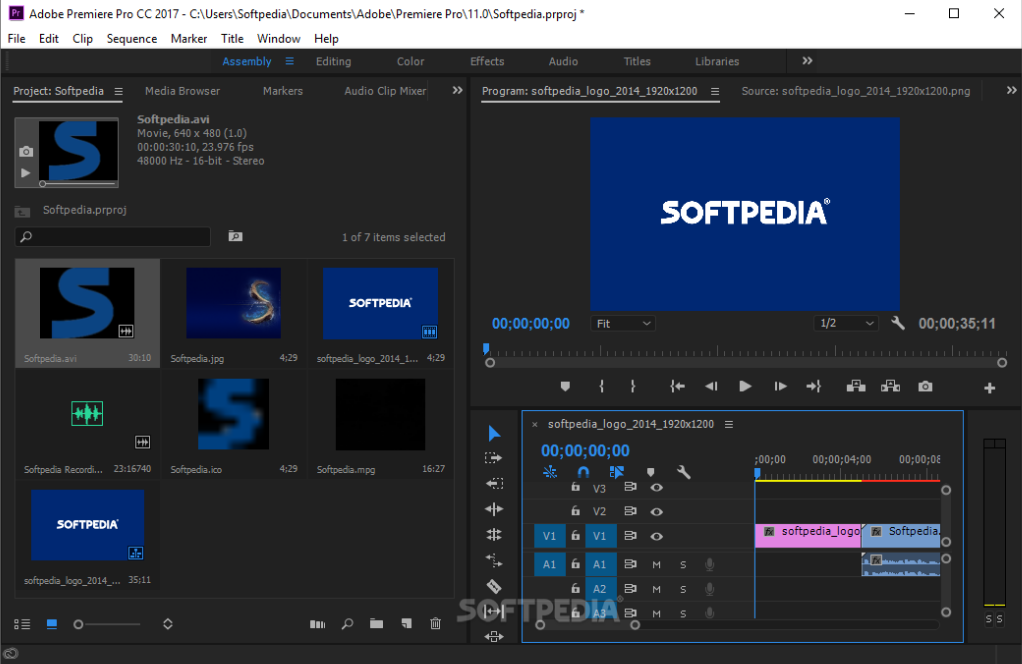The height and width of the screenshot is (664, 1022).
Task: Toggle V3 track output eye
Action: point(656,487)
